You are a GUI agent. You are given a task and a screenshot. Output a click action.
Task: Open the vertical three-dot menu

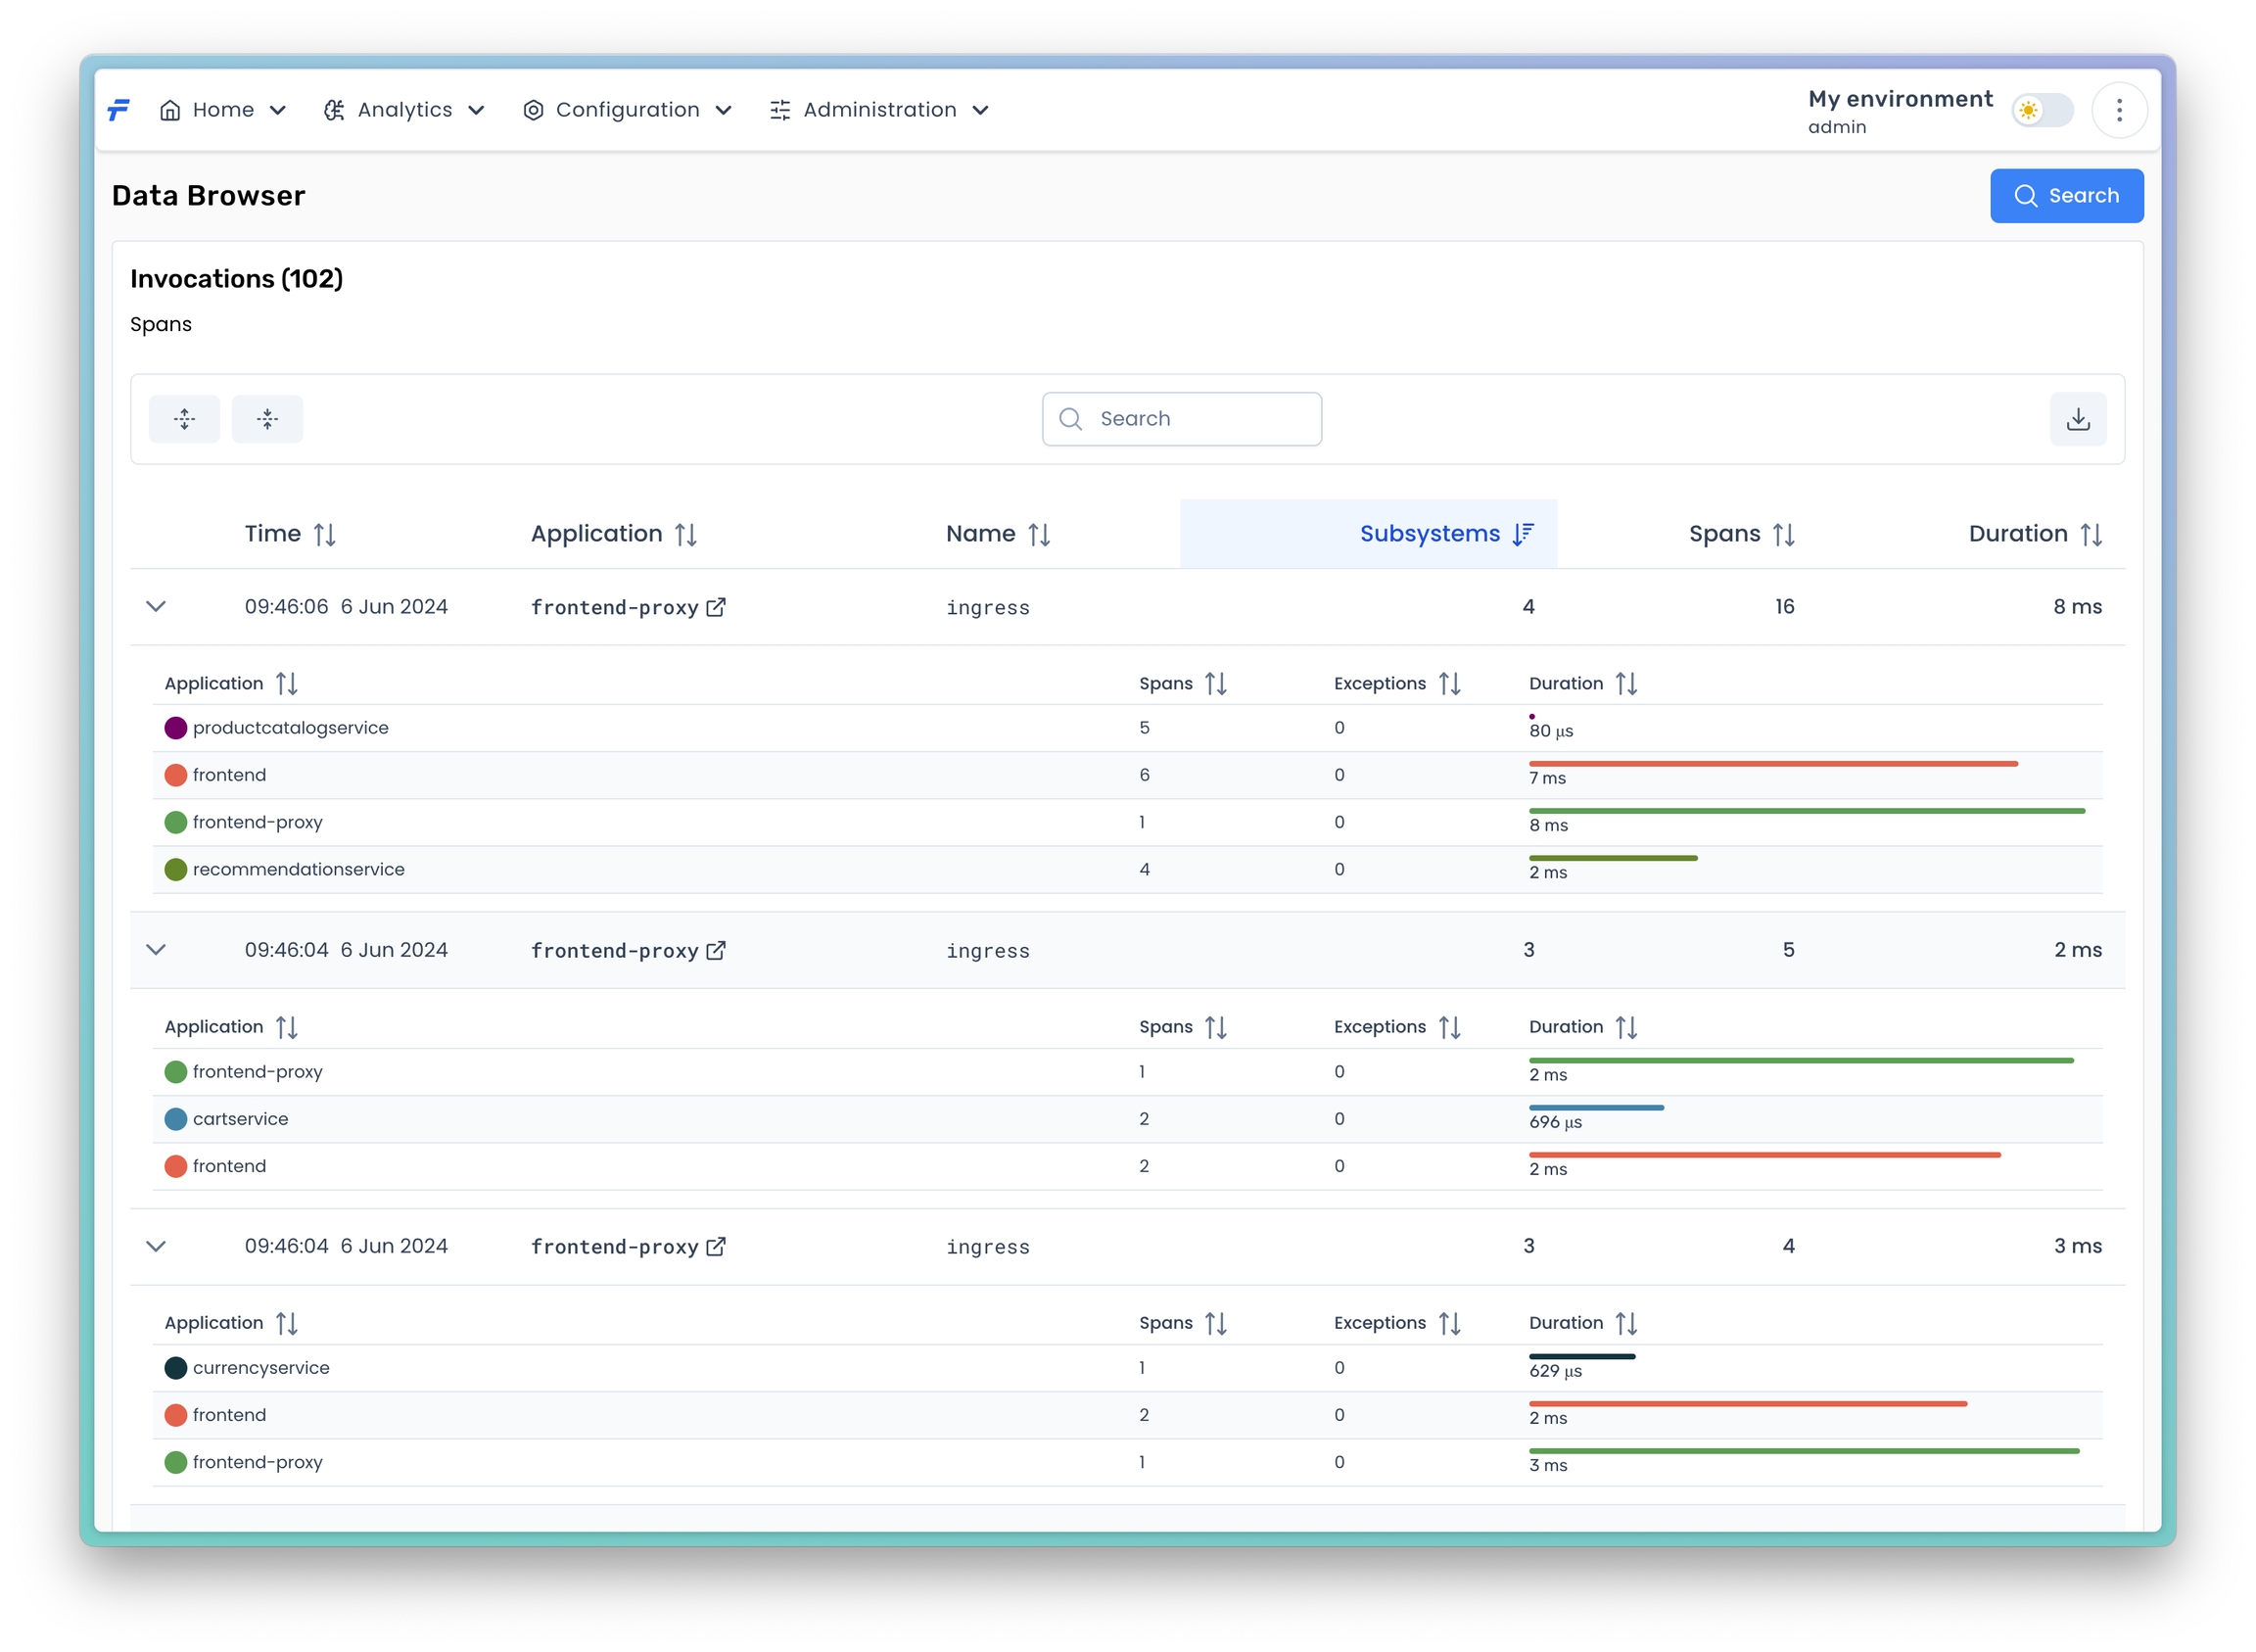[2118, 110]
